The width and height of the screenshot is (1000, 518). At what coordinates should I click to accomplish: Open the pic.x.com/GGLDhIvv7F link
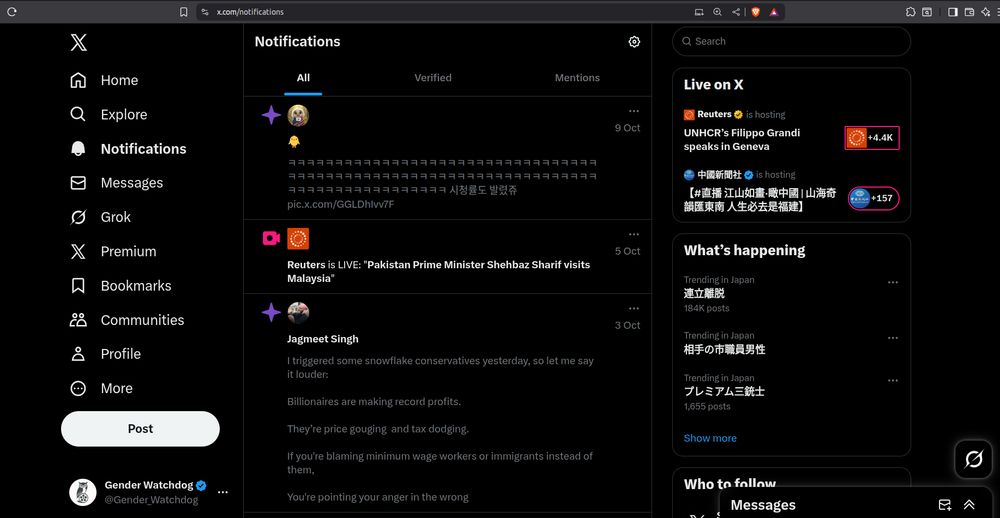point(341,204)
